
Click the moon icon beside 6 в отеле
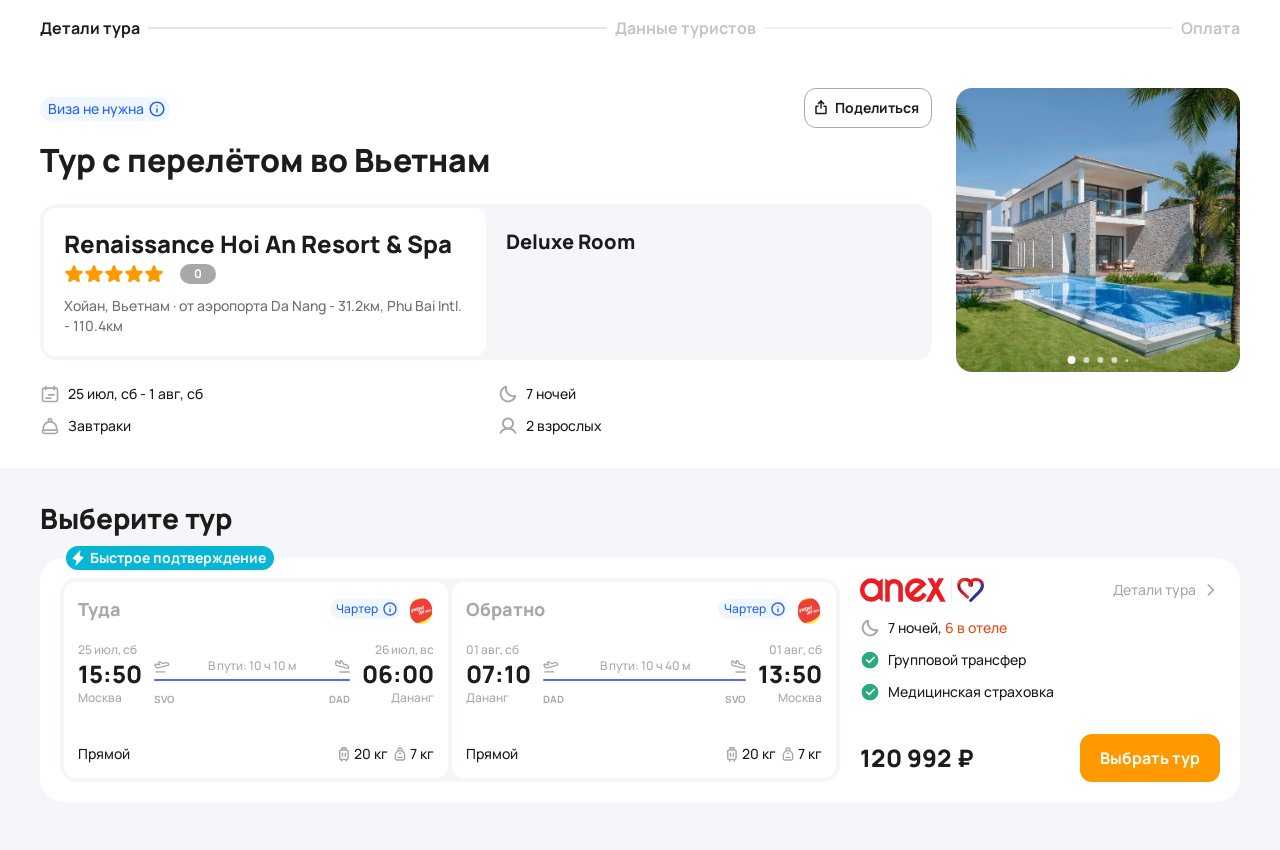pos(870,628)
